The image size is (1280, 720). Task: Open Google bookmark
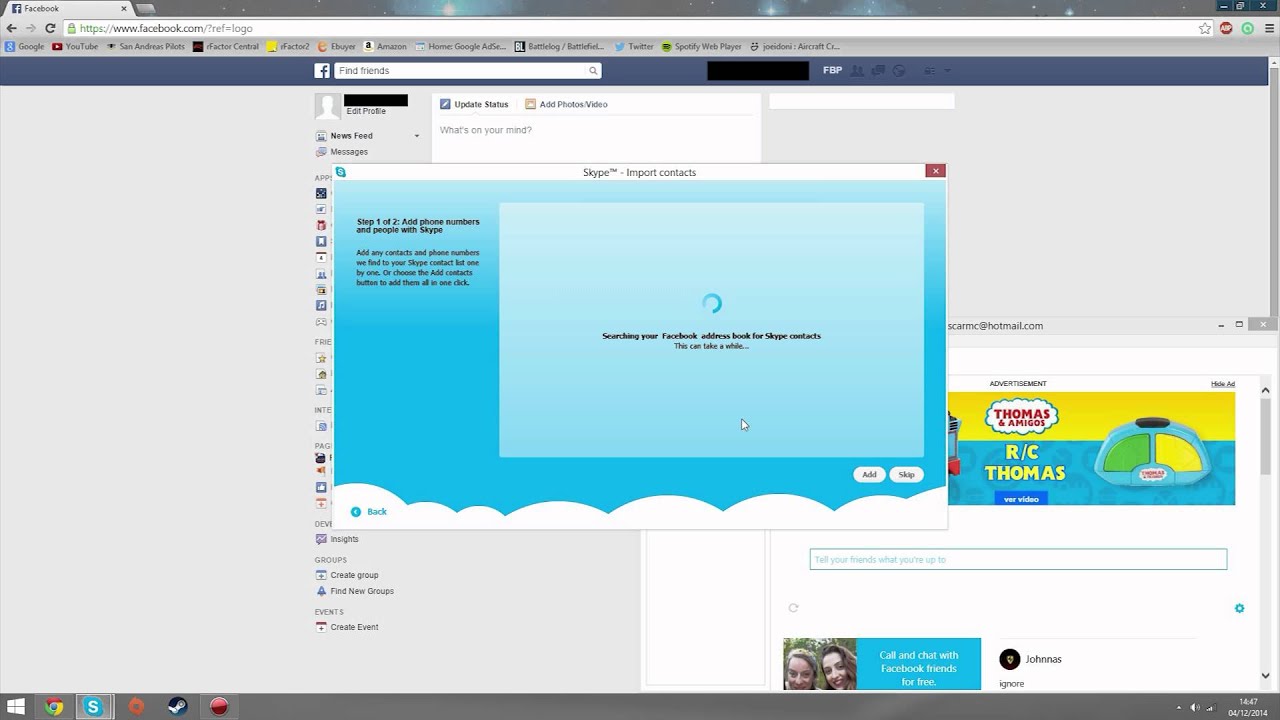tap(25, 46)
